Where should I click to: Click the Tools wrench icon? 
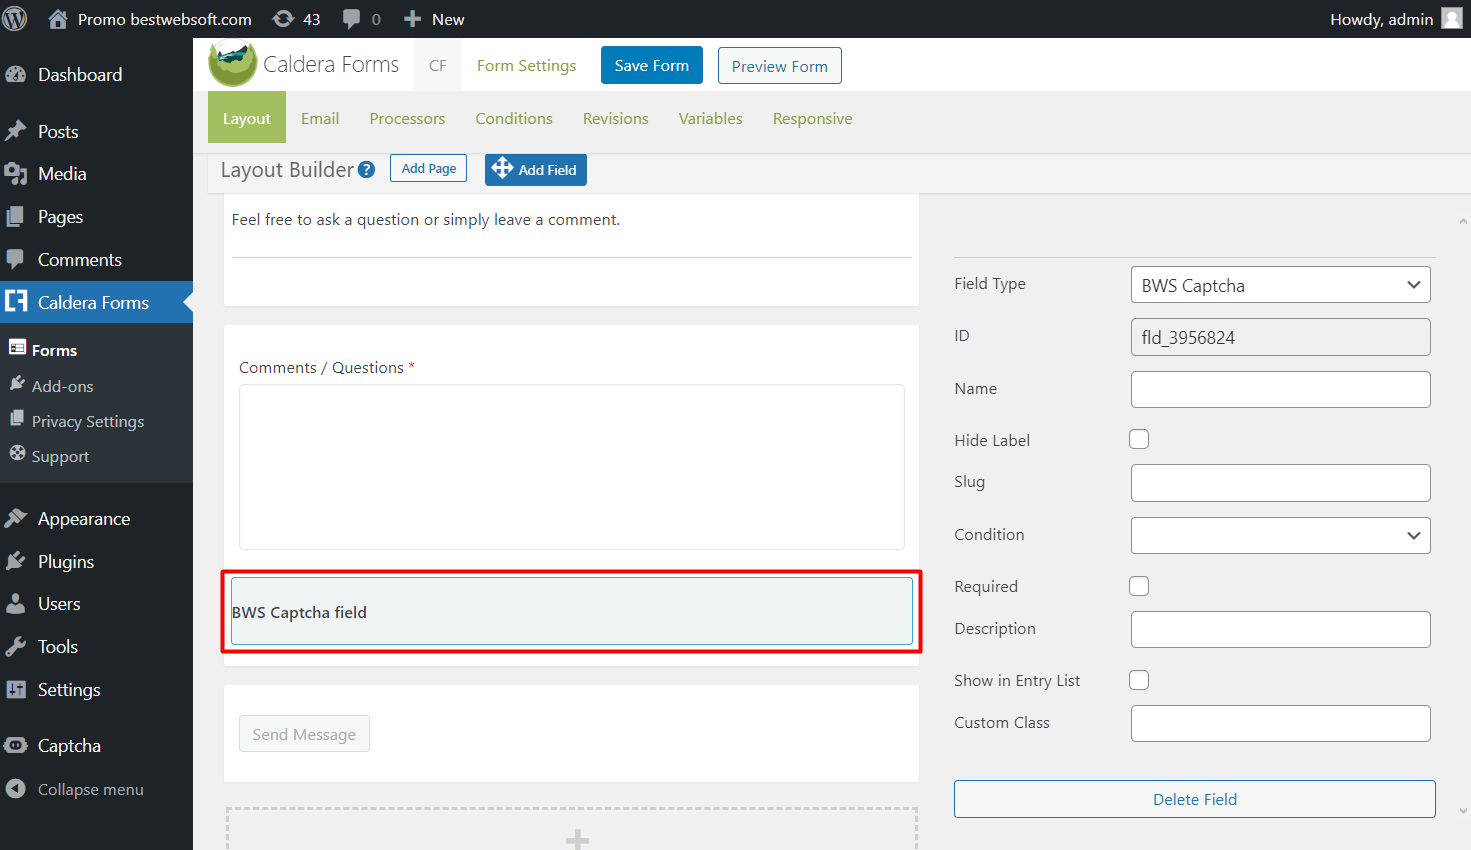[16, 647]
